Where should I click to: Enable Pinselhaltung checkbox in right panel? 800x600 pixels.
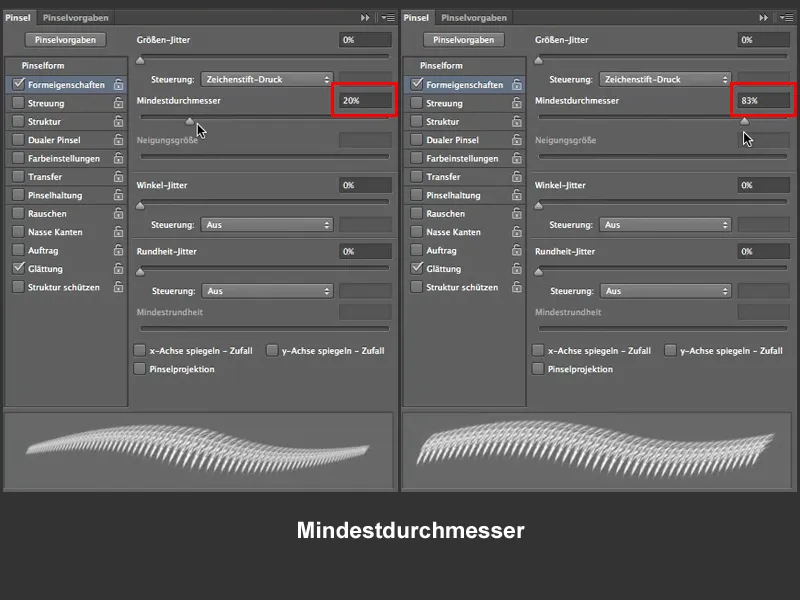pos(417,194)
